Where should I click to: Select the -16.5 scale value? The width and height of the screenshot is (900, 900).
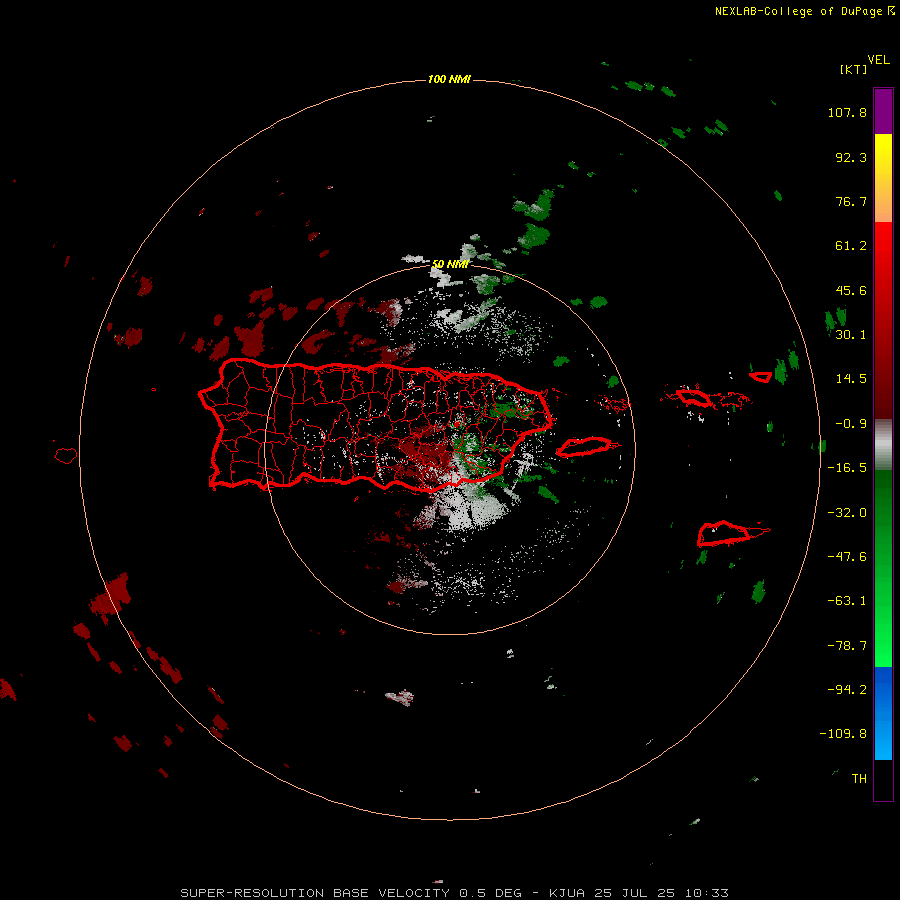coord(847,468)
